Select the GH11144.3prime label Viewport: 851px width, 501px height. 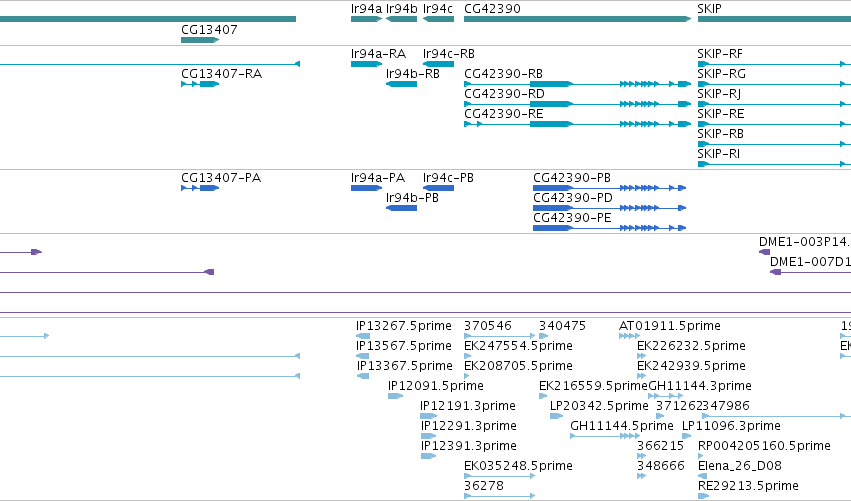click(x=700, y=386)
